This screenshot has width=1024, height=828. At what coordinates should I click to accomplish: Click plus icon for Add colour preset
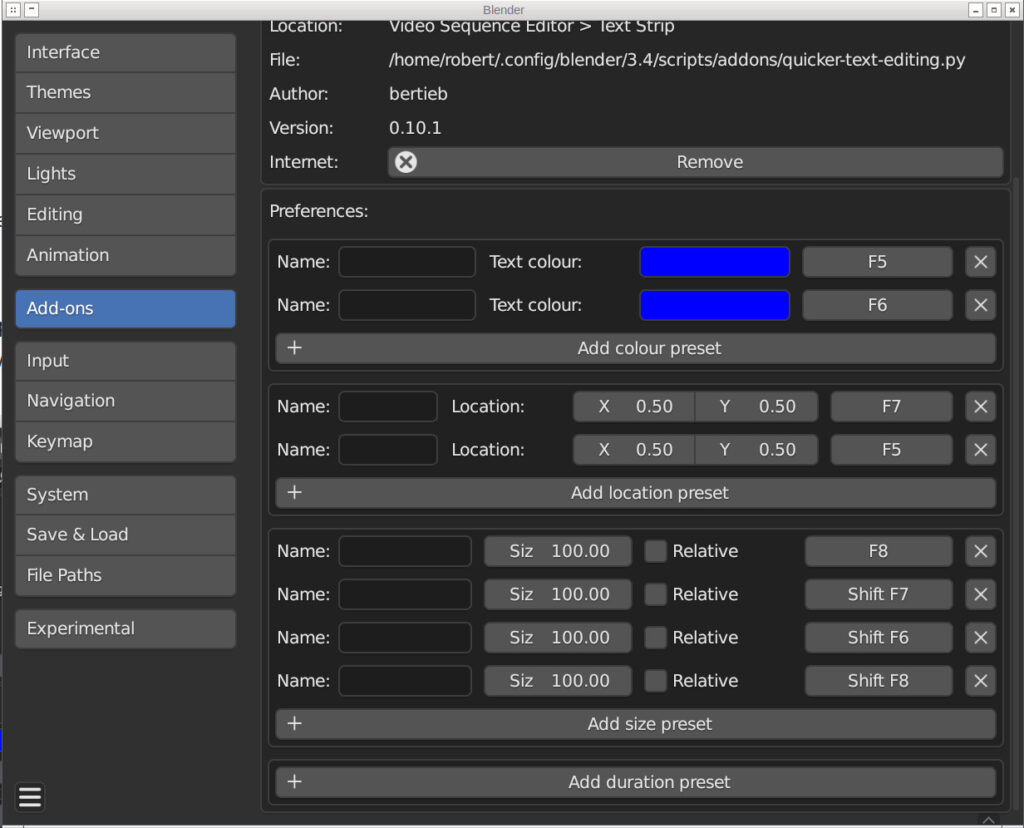point(295,347)
